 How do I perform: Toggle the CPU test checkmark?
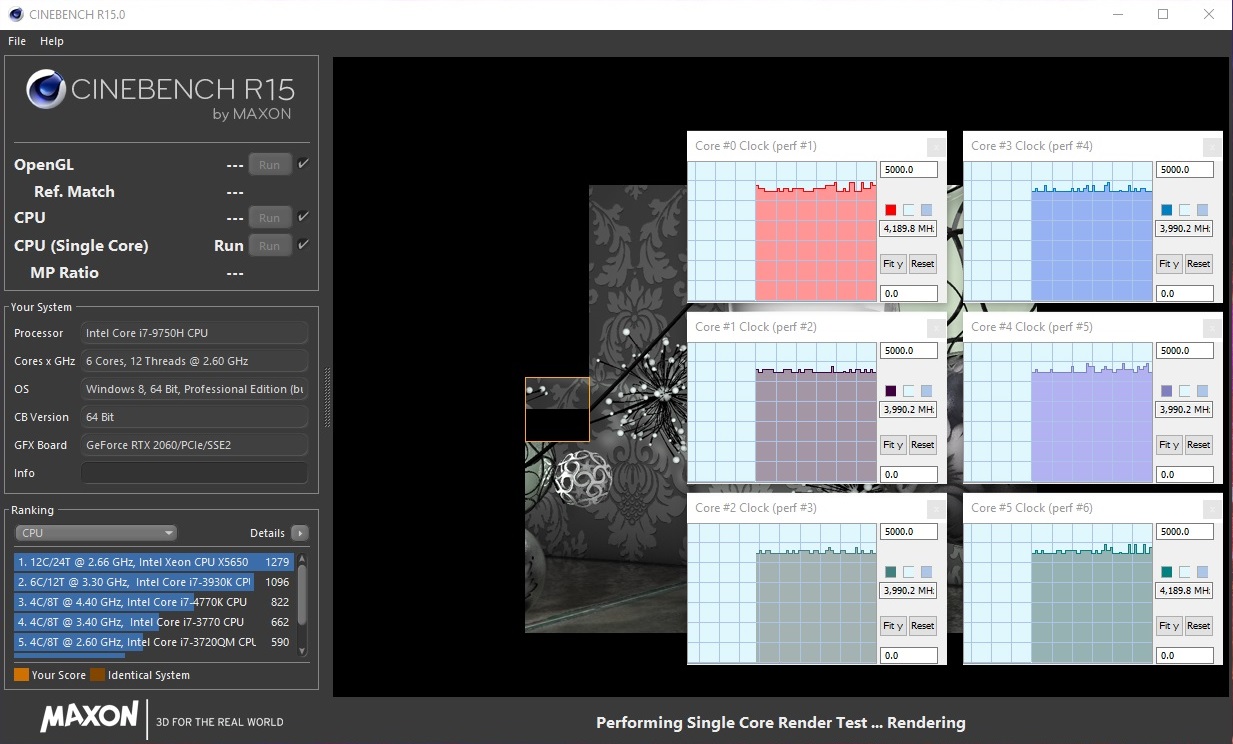point(303,216)
